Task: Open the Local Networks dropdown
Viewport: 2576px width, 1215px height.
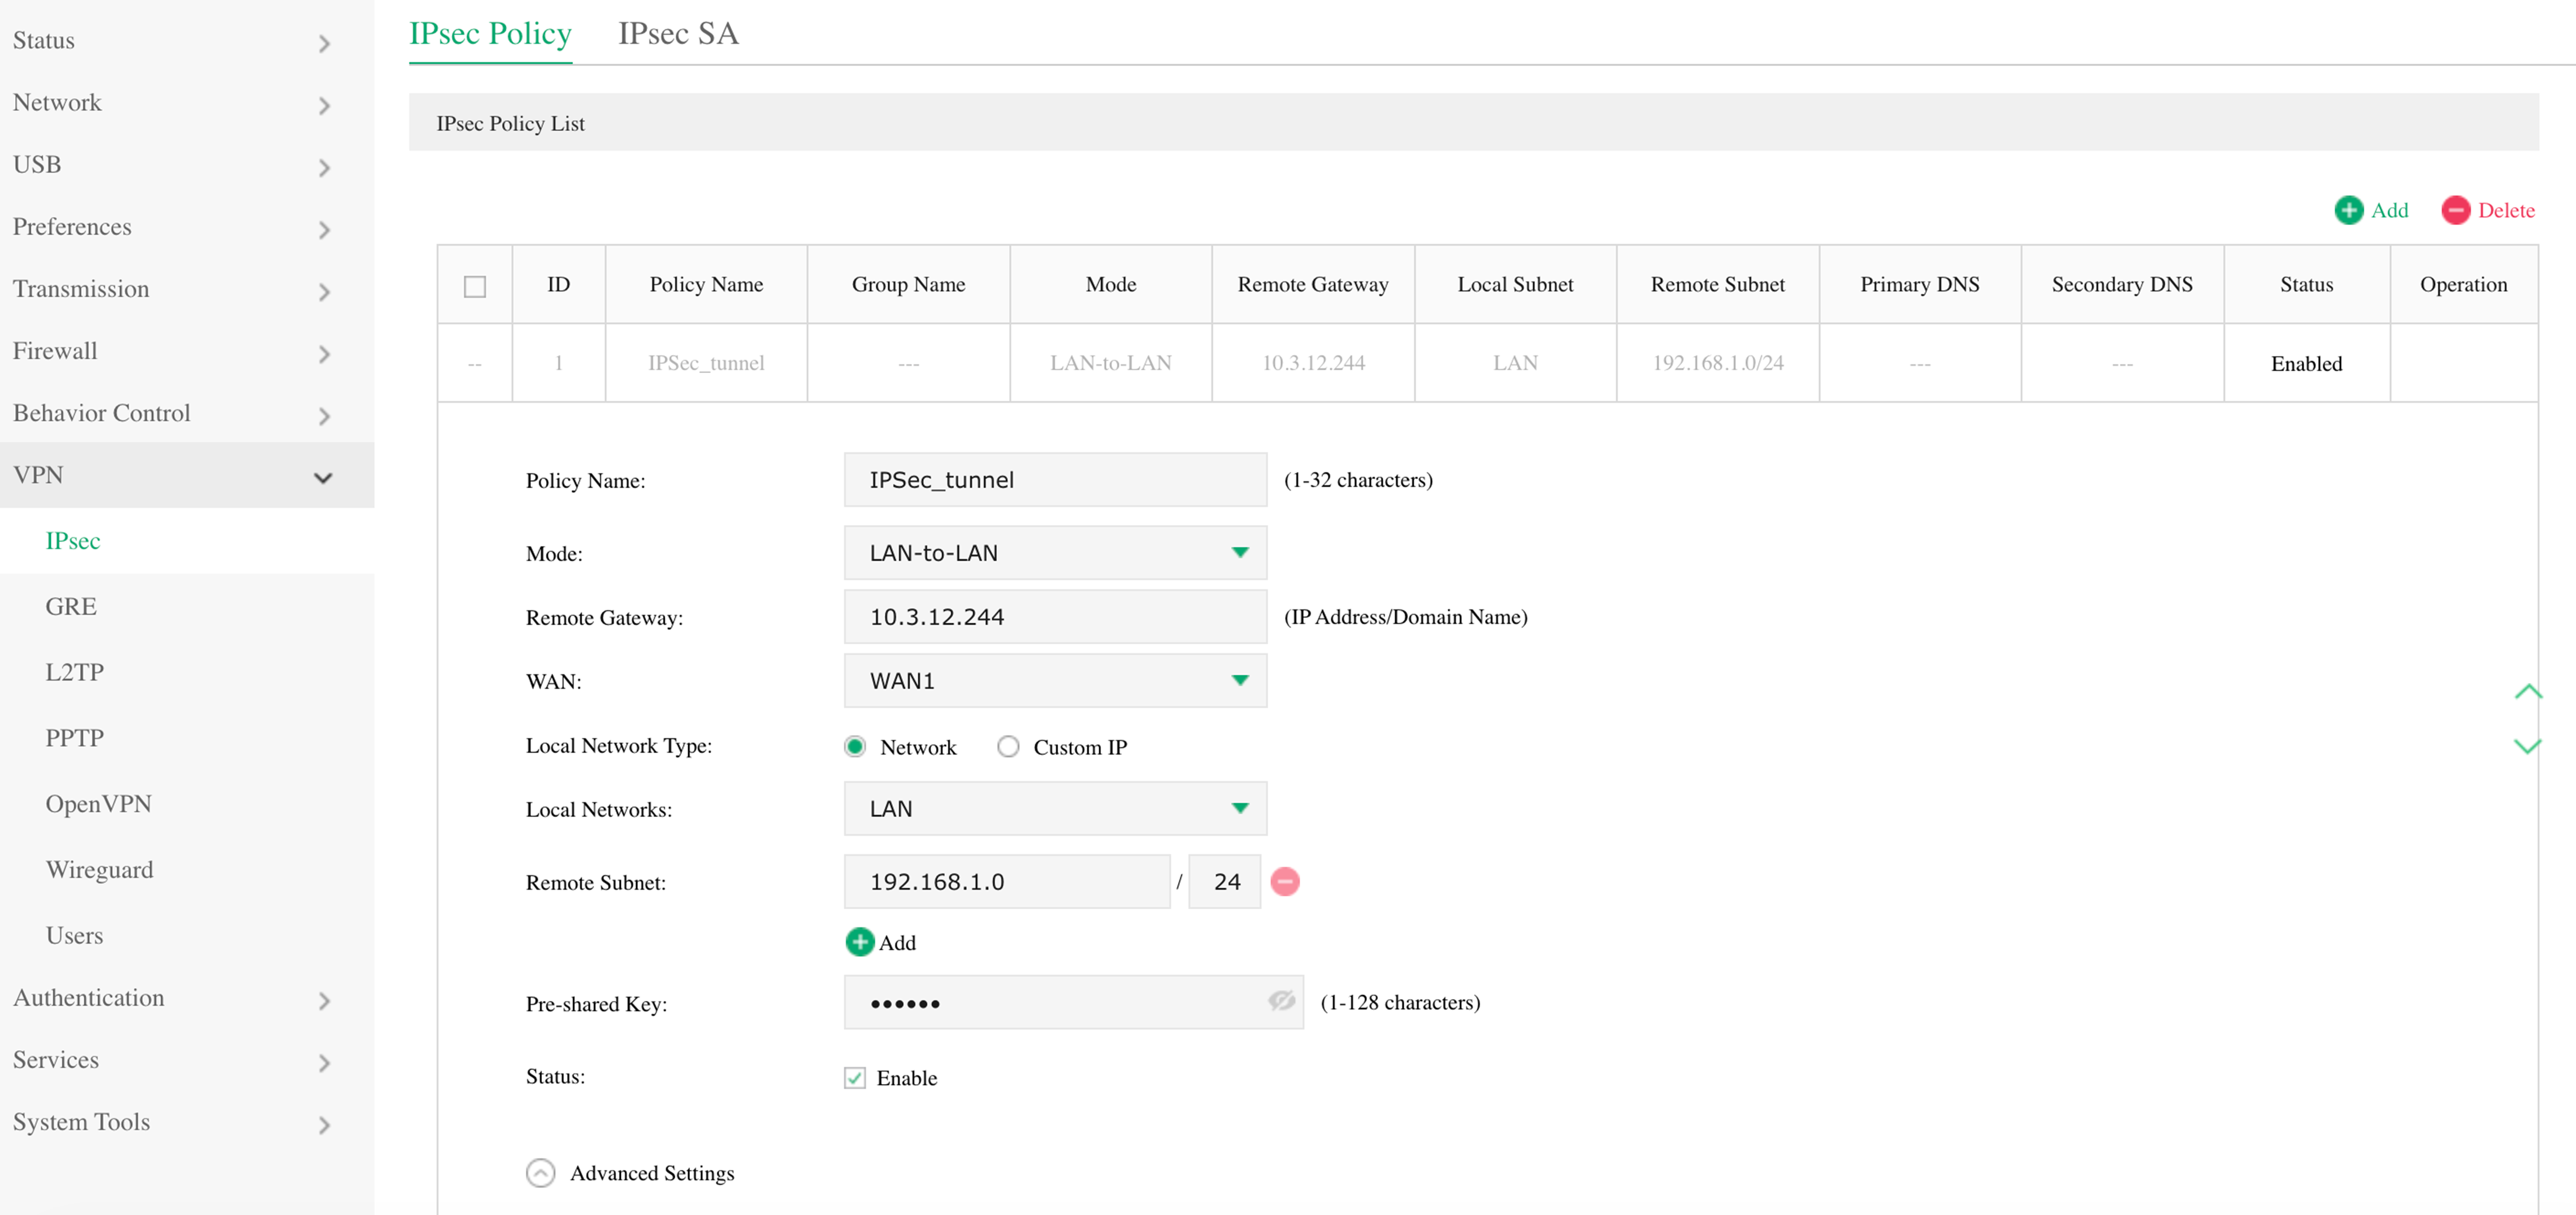Action: pos(1055,809)
